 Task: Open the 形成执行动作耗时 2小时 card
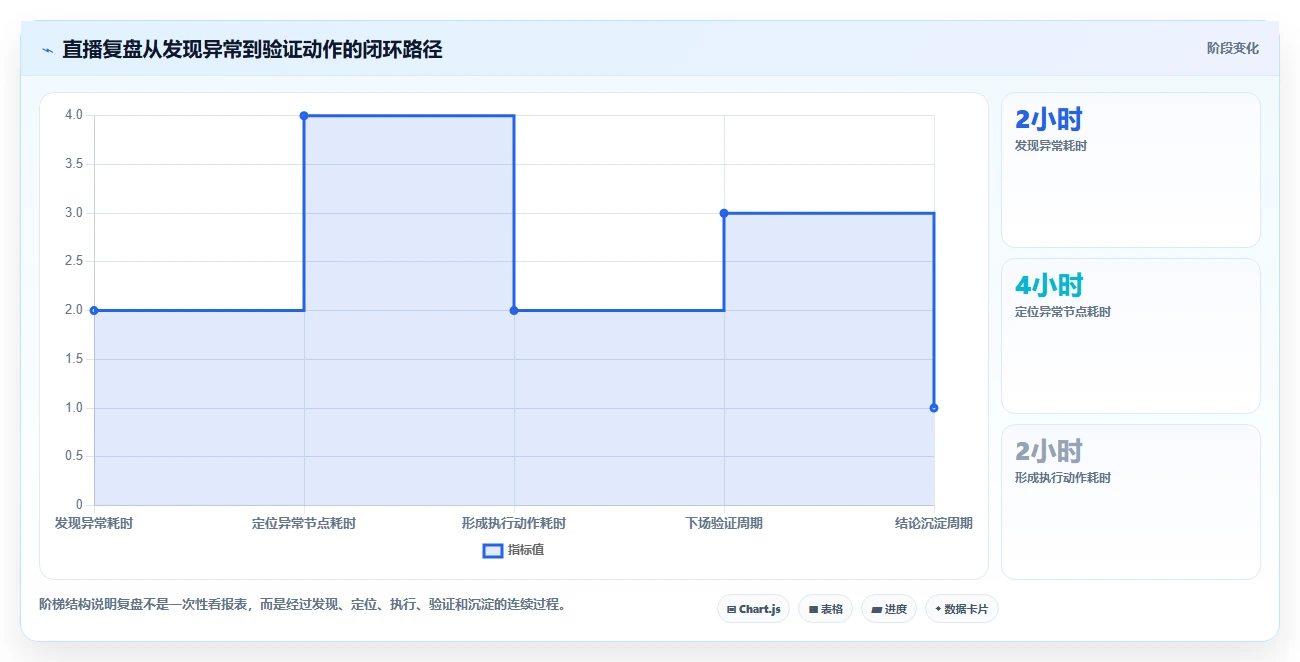pyautogui.click(x=1130, y=502)
